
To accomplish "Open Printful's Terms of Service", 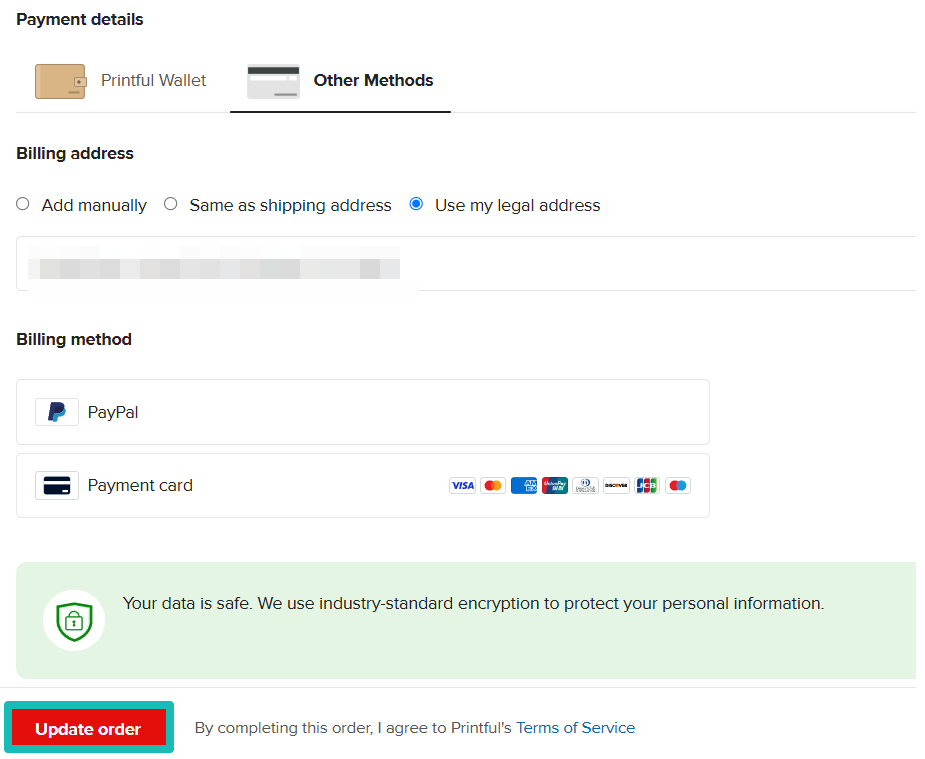I will [575, 727].
